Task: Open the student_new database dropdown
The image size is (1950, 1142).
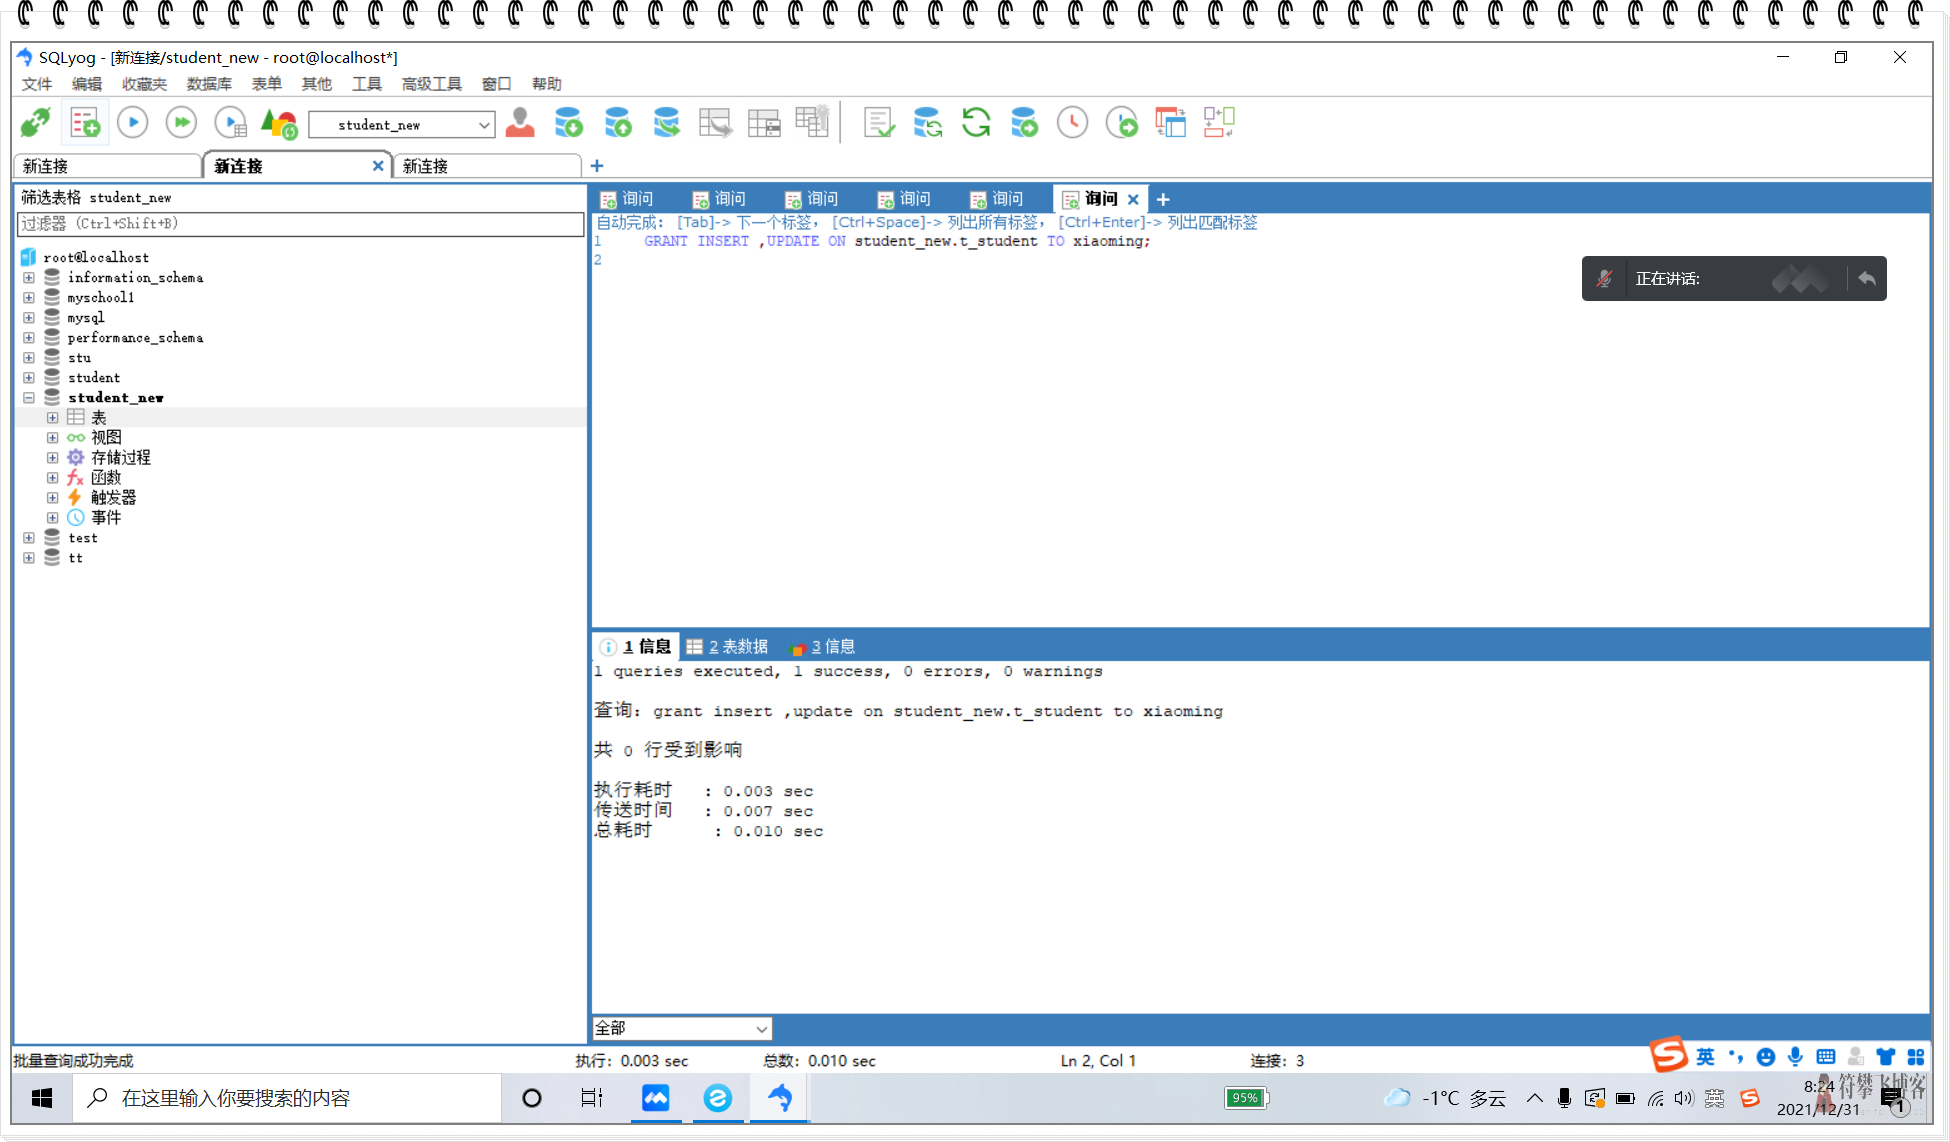Action: tap(402, 125)
